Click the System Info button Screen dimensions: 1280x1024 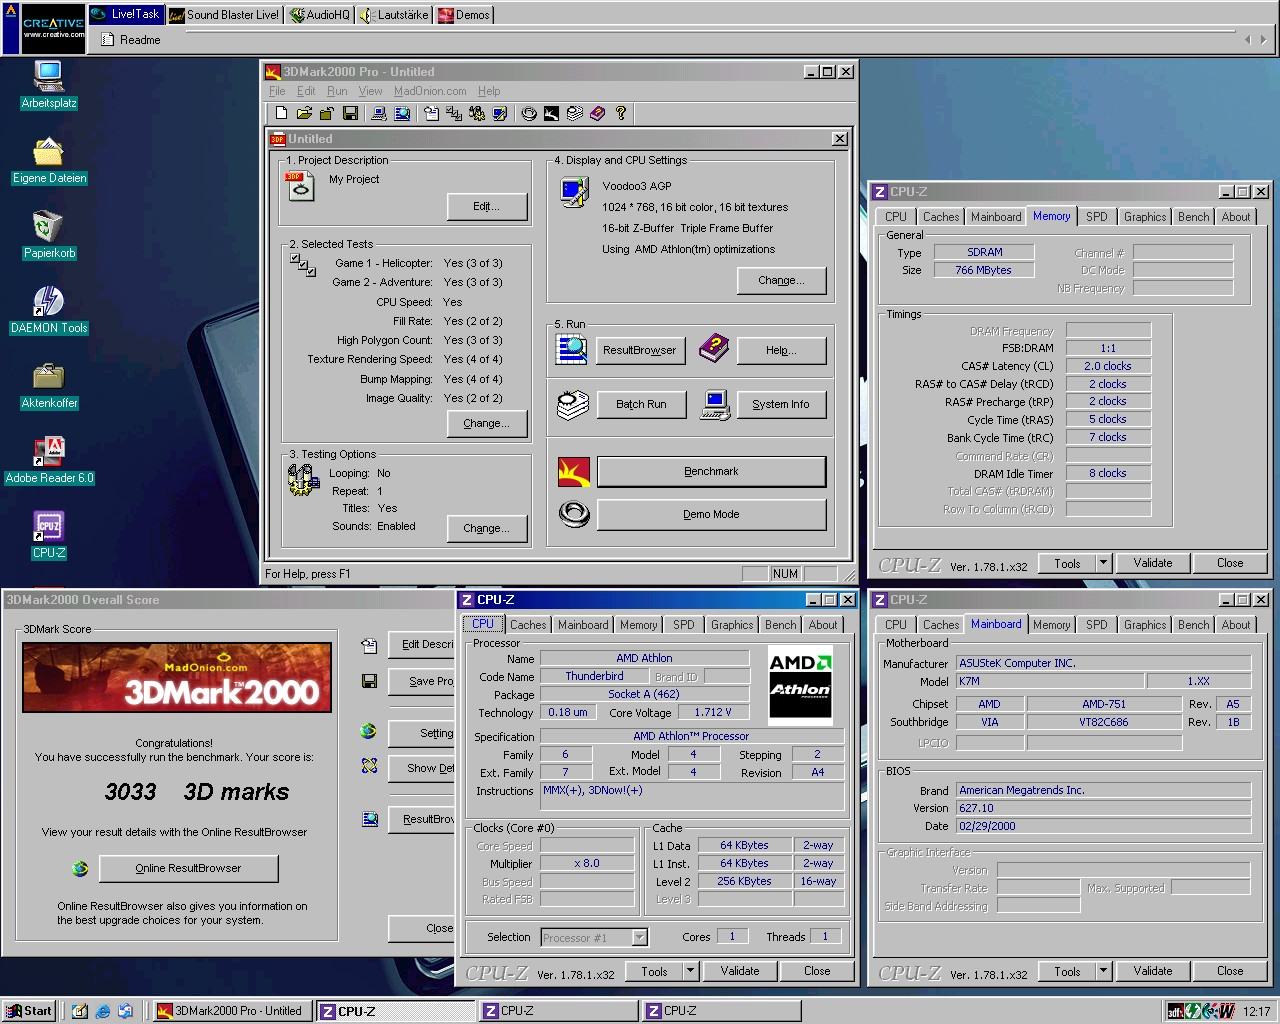coord(781,404)
